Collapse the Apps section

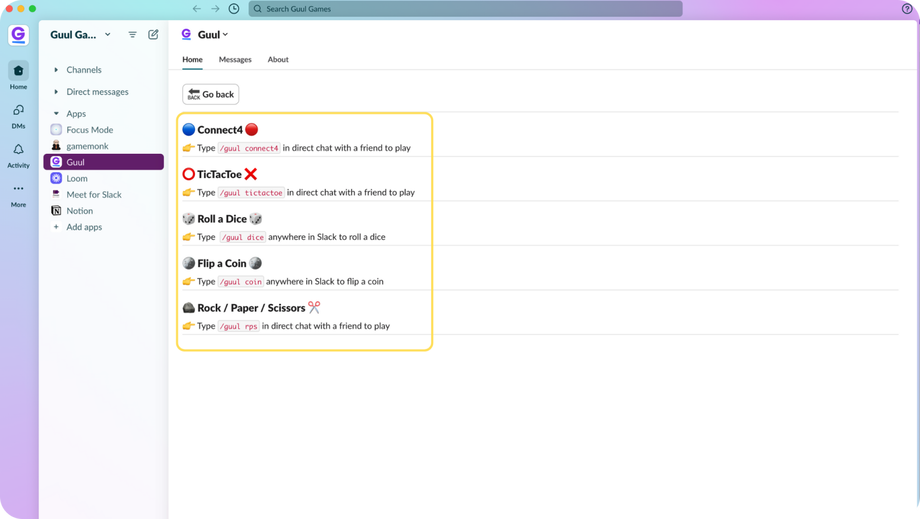(x=57, y=114)
